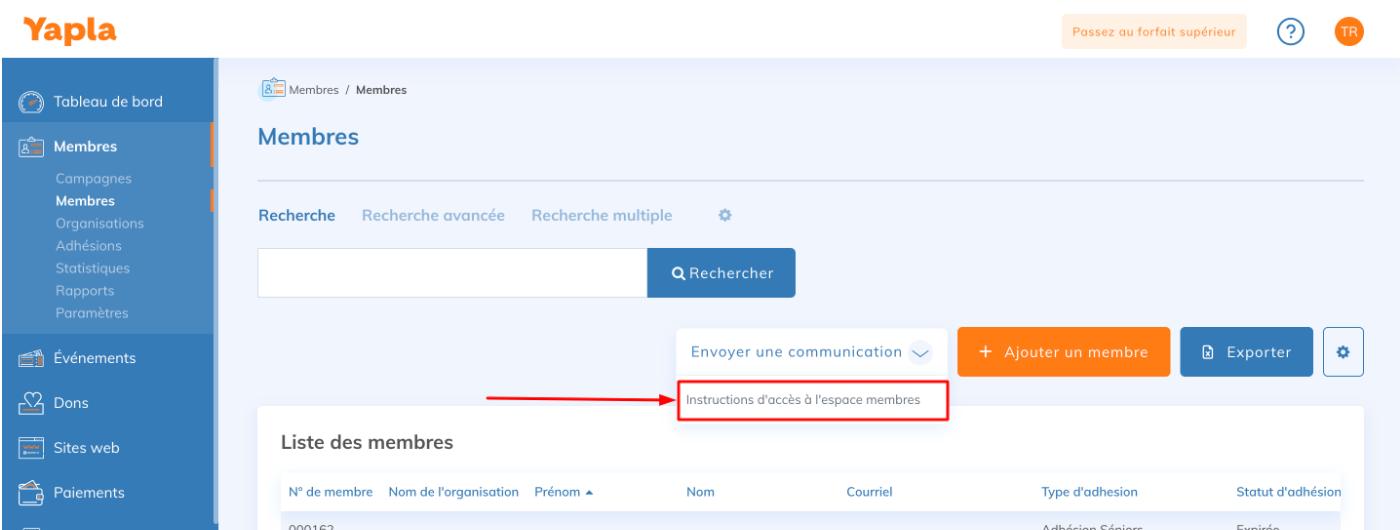The height and width of the screenshot is (530, 1400).
Task: Open Organisations in the sidebar submenu
Action: tap(100, 224)
